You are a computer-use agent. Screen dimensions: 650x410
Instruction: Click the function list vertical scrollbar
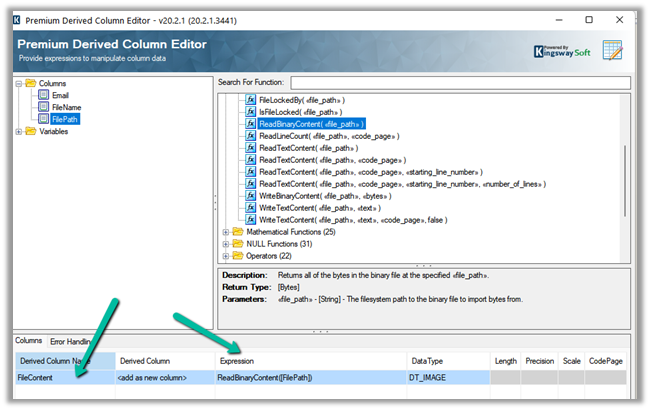tap(626, 170)
